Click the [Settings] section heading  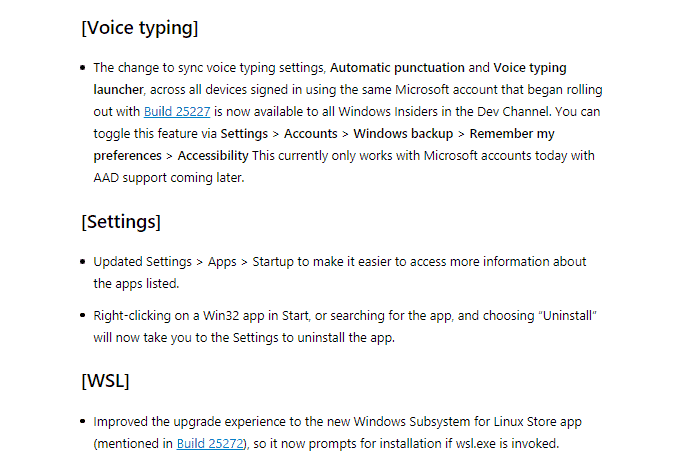(x=121, y=222)
